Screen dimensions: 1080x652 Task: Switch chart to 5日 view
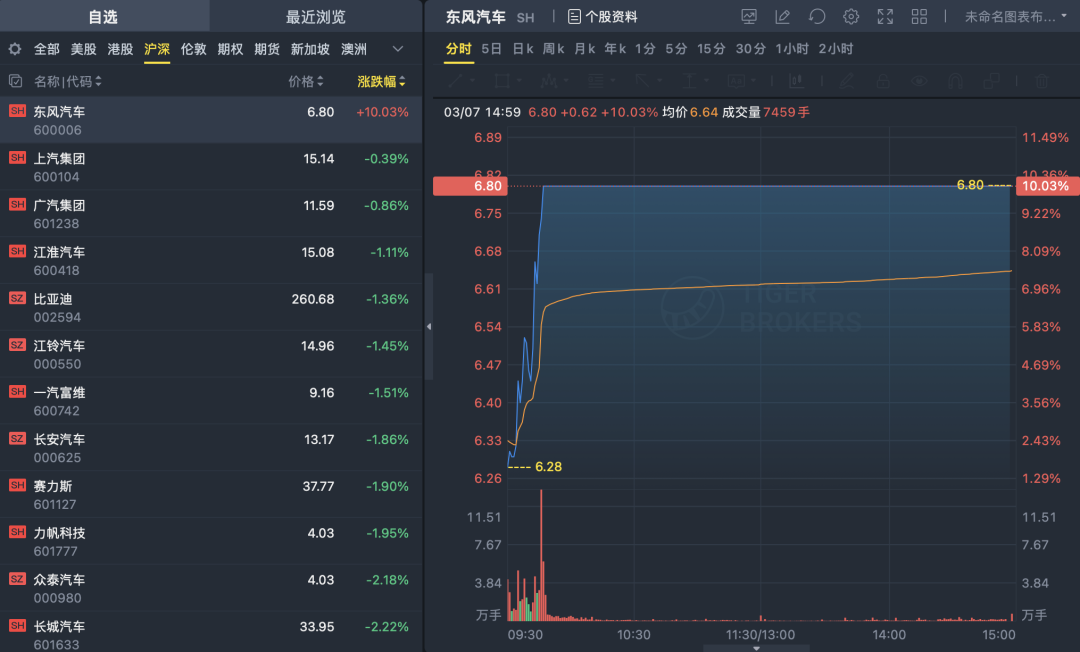[x=491, y=49]
